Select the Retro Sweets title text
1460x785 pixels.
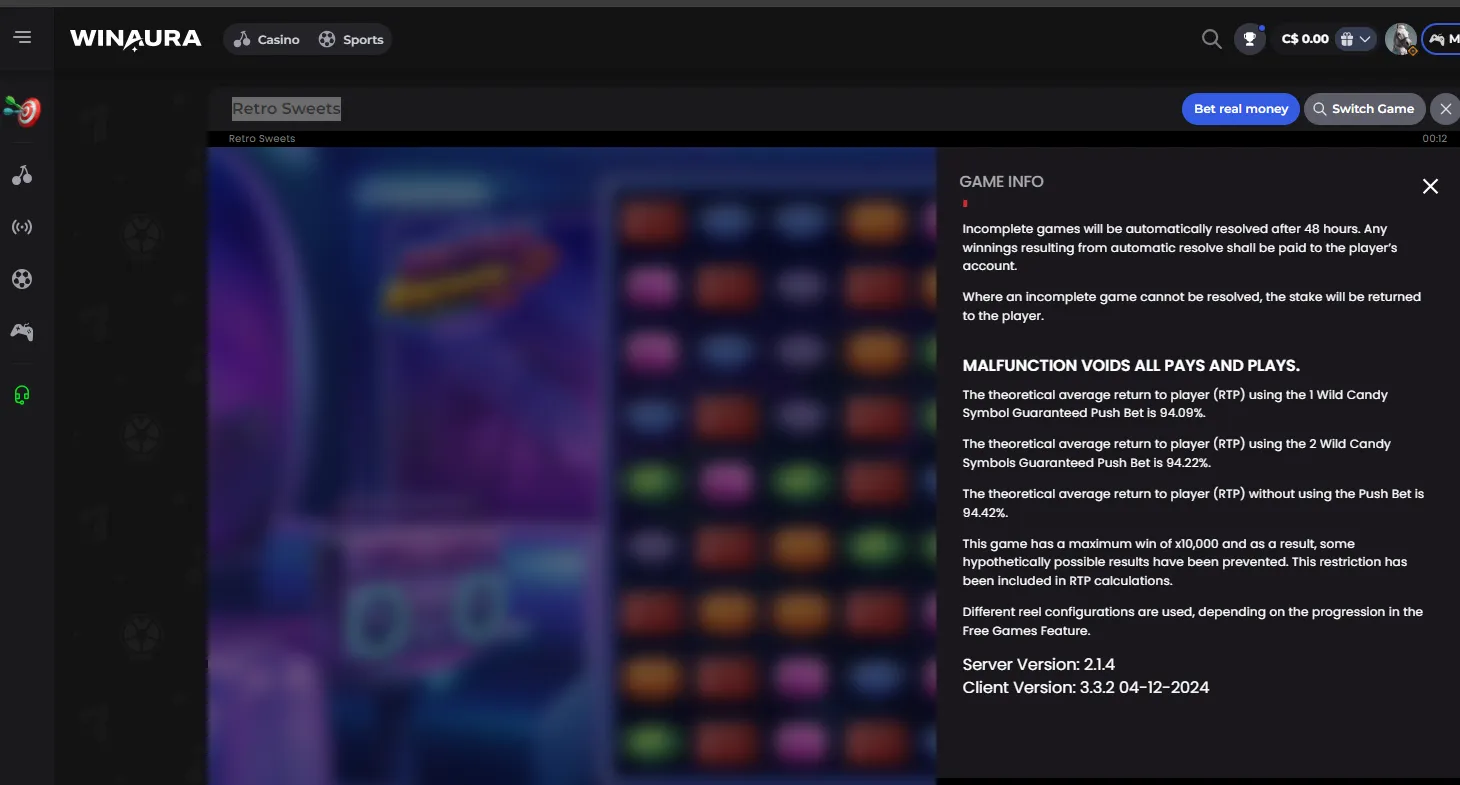click(x=286, y=108)
